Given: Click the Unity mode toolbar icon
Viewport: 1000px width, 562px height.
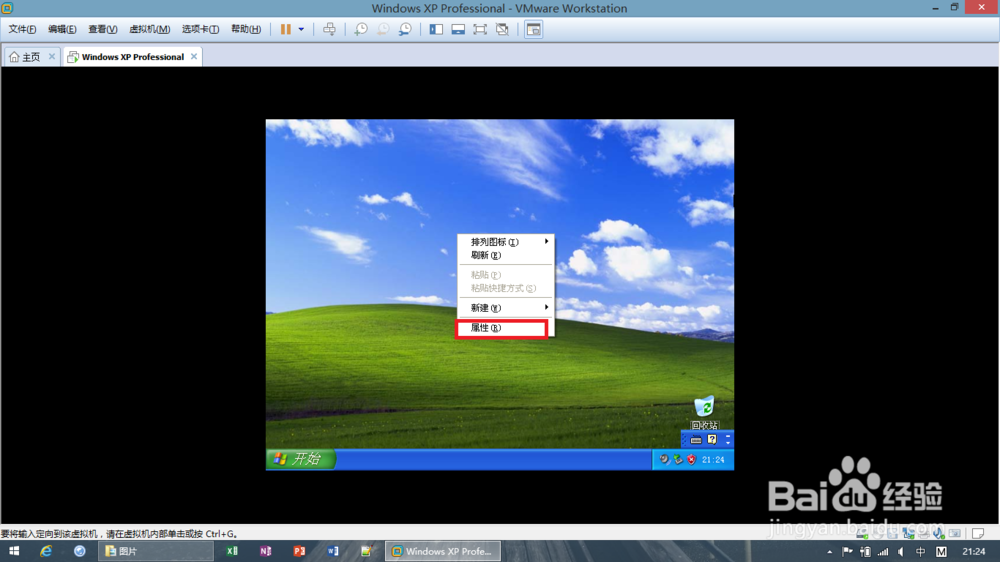Looking at the screenshot, I should 502,29.
